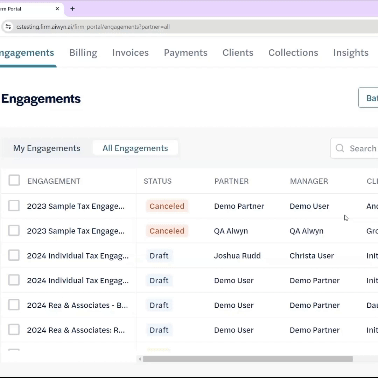Click Demo User manager cell in first row
Screen dimensions: 378x378
pyautogui.click(x=309, y=206)
